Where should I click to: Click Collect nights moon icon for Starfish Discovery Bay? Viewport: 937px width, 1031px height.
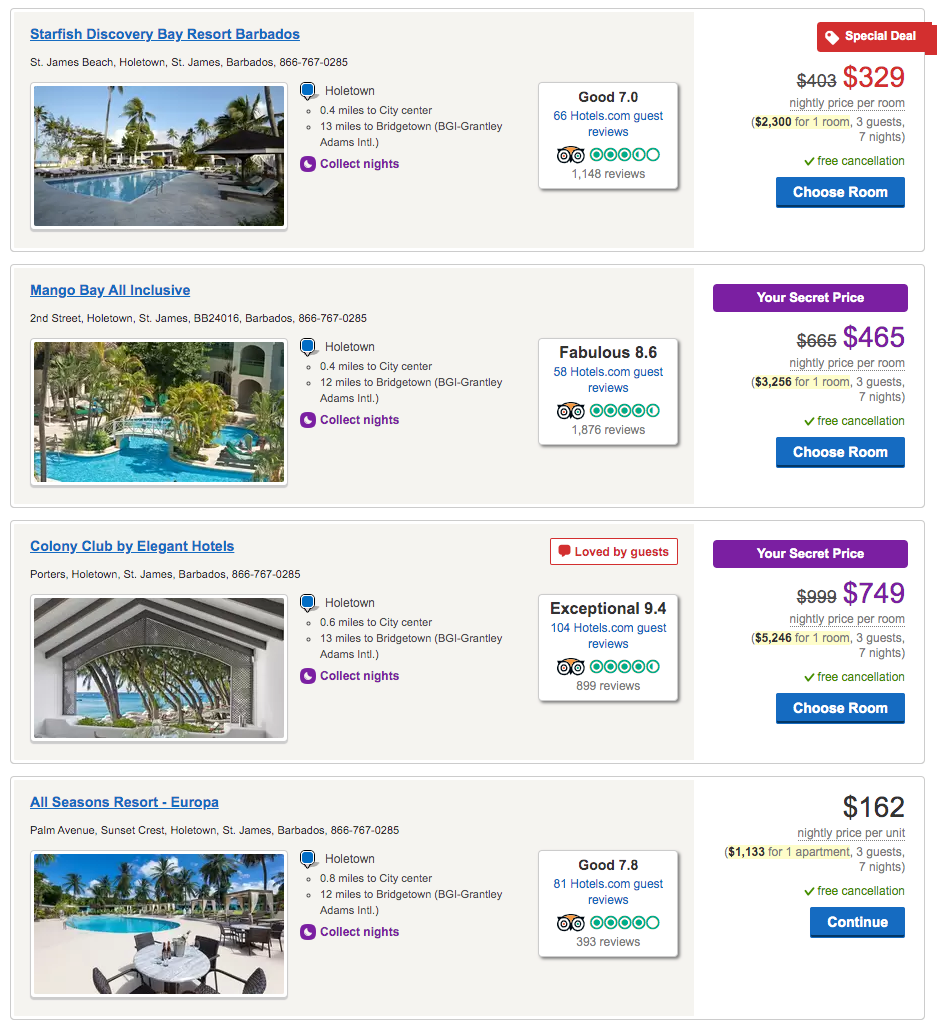click(308, 164)
